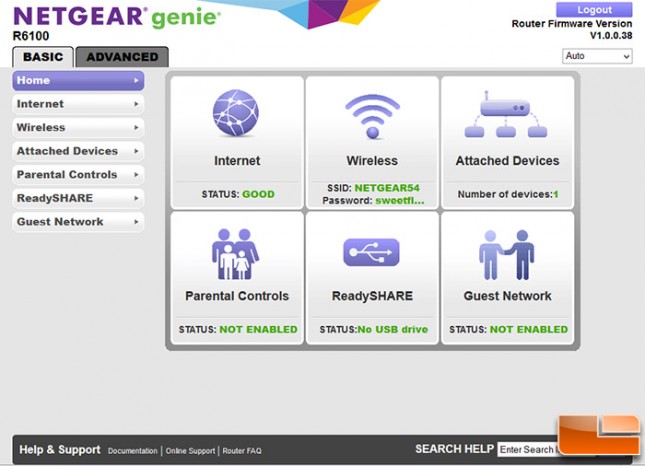Click the Internet STATUS: GOOD text
The width and height of the screenshot is (645, 466).
click(x=238, y=194)
